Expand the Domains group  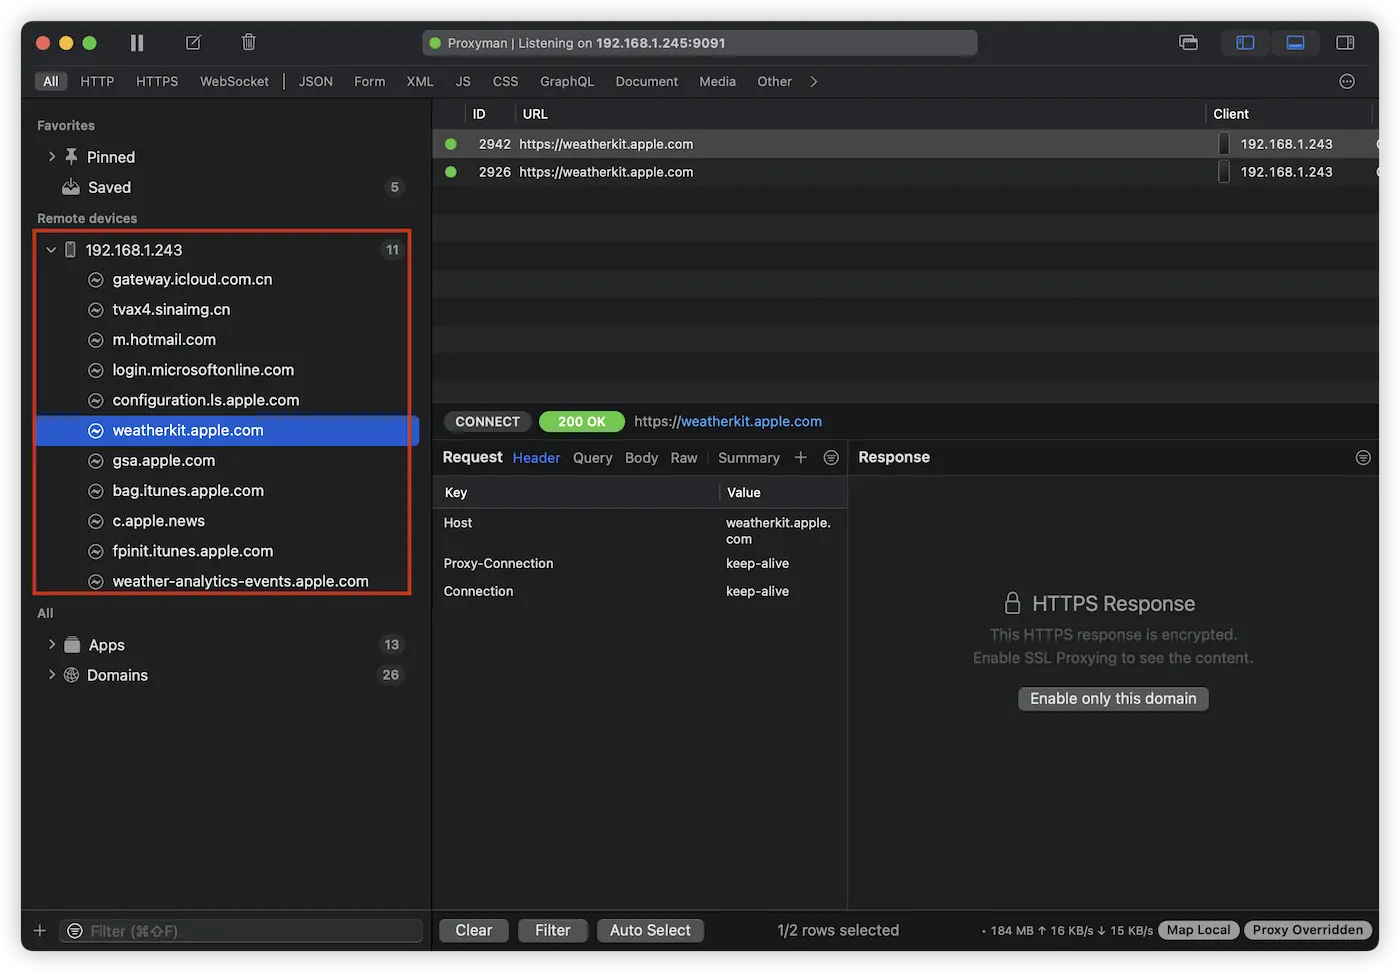(52, 675)
